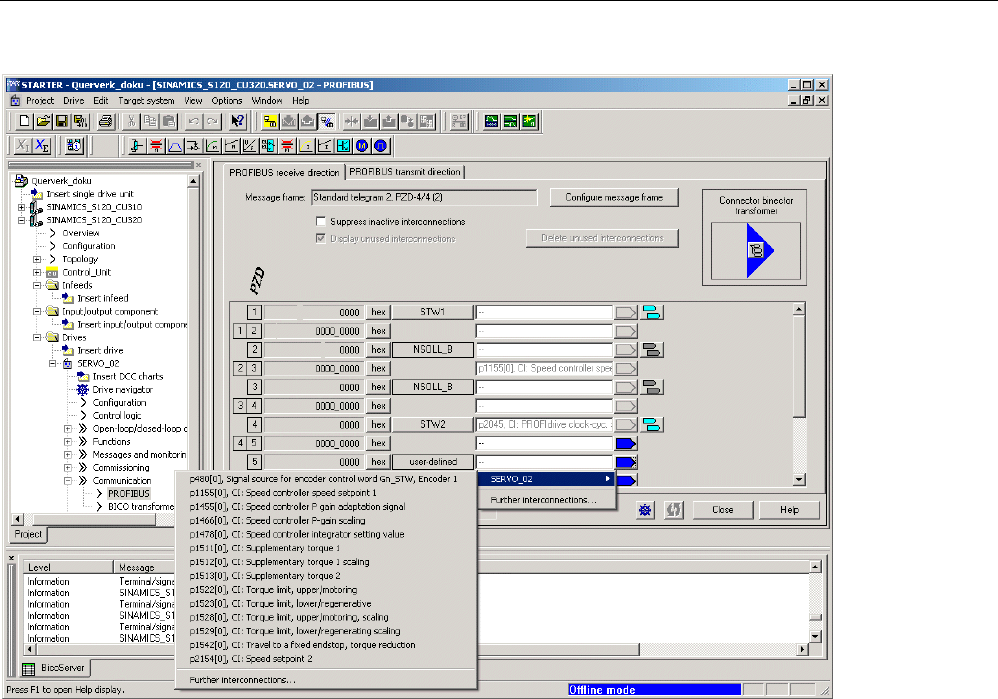Click the STW1 signal button
Image resolution: width=998 pixels, height=699 pixels.
tap(433, 312)
